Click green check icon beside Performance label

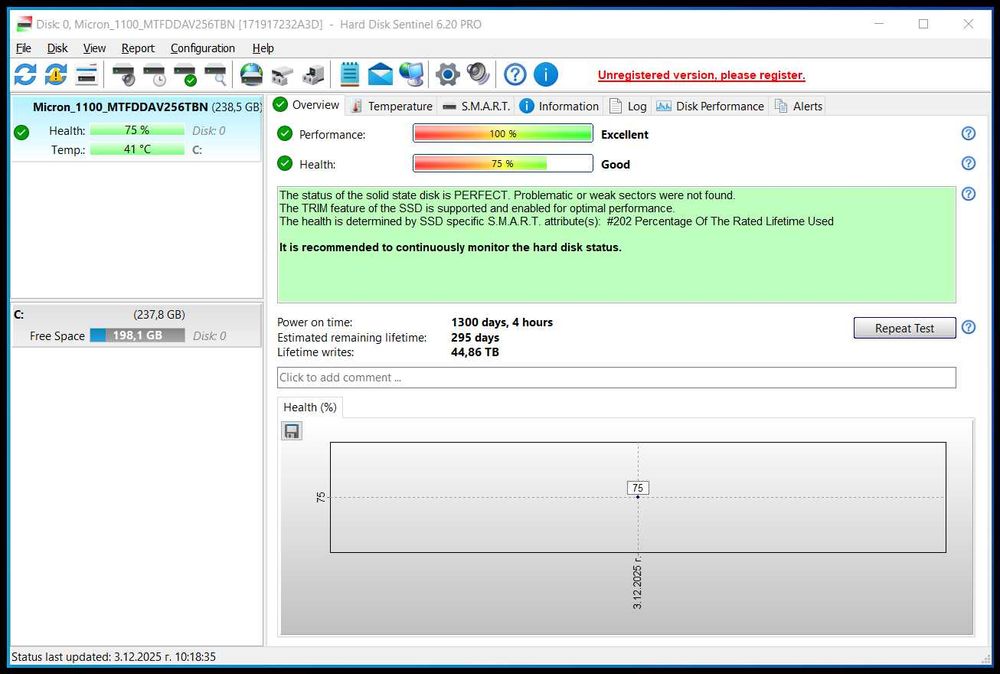tap(285, 134)
